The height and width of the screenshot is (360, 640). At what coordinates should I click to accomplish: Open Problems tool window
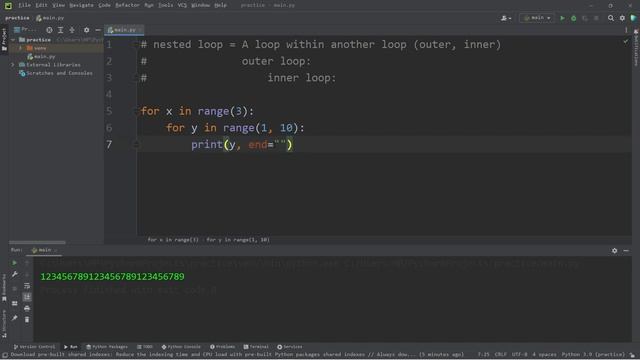pos(222,347)
